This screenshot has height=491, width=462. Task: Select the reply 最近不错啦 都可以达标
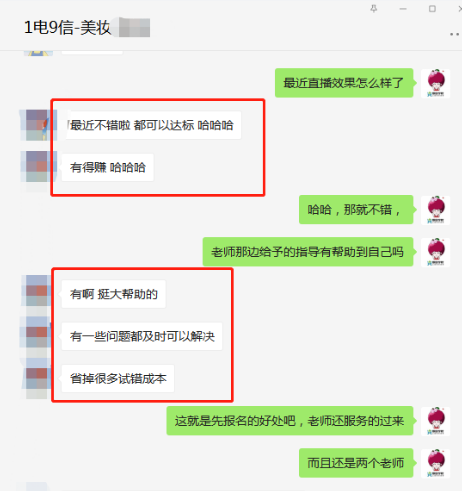pyautogui.click(x=151, y=125)
